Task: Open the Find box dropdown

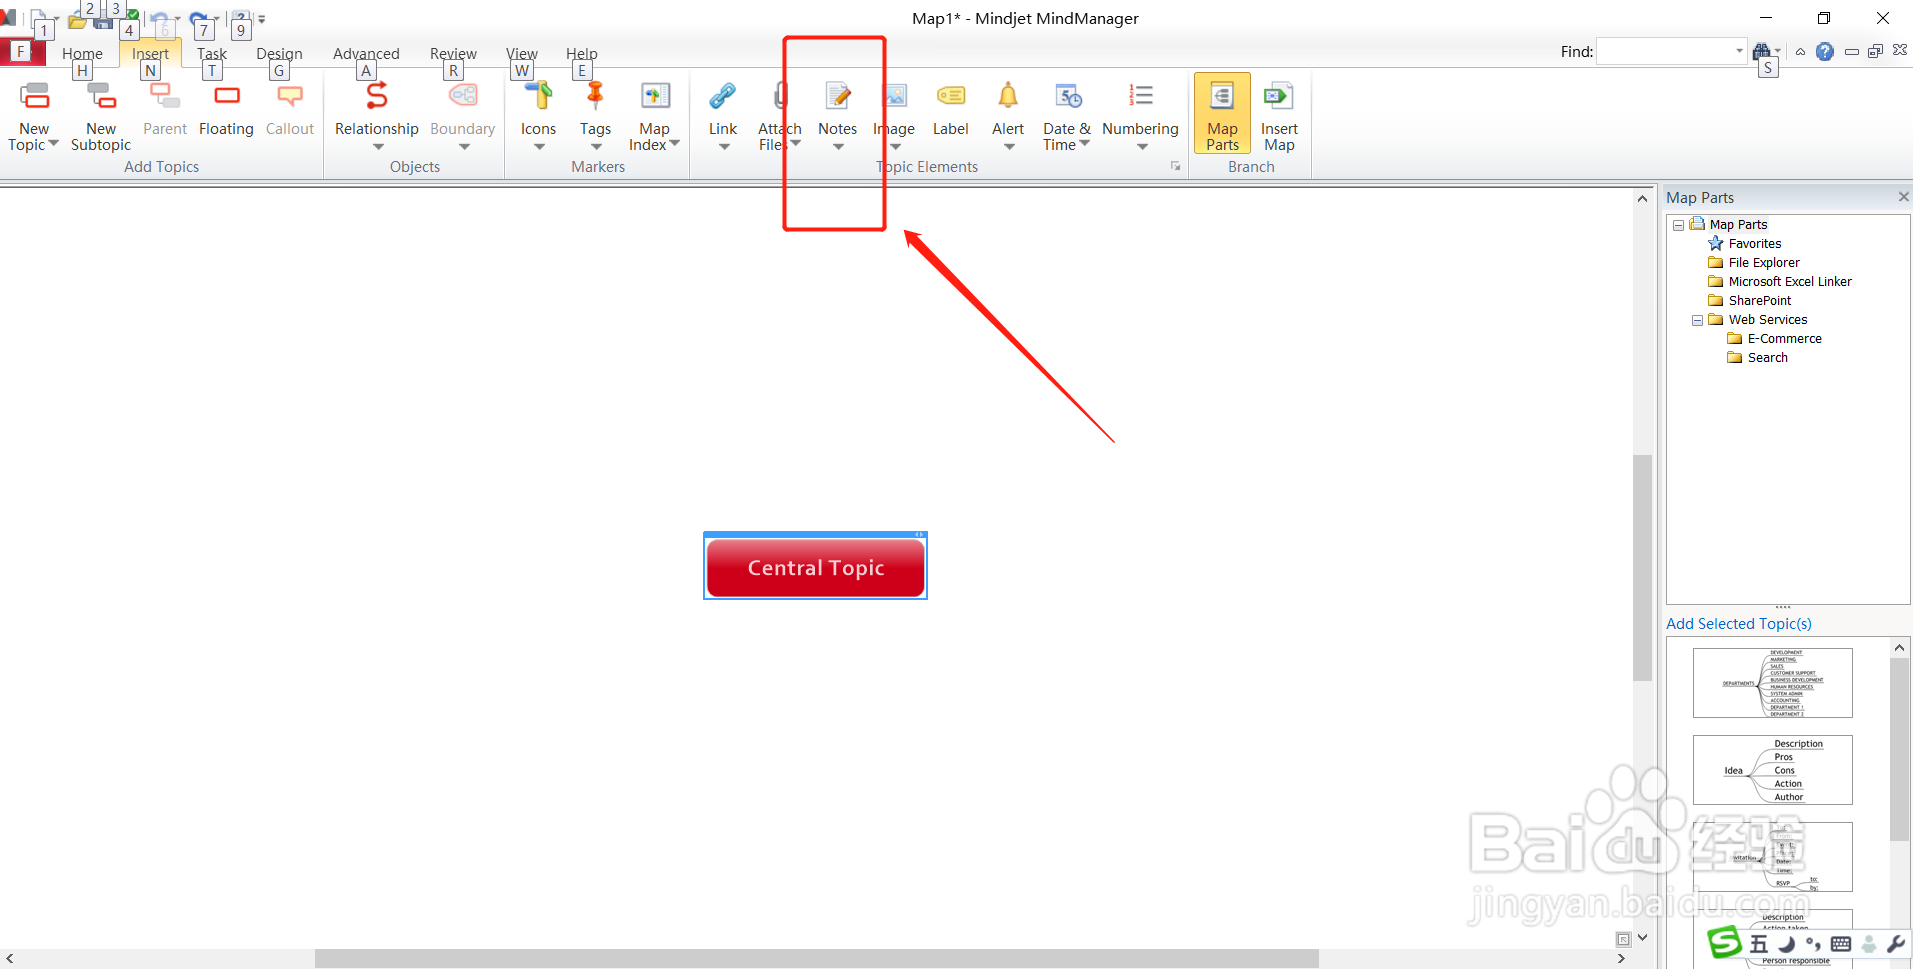Action: (x=1740, y=51)
